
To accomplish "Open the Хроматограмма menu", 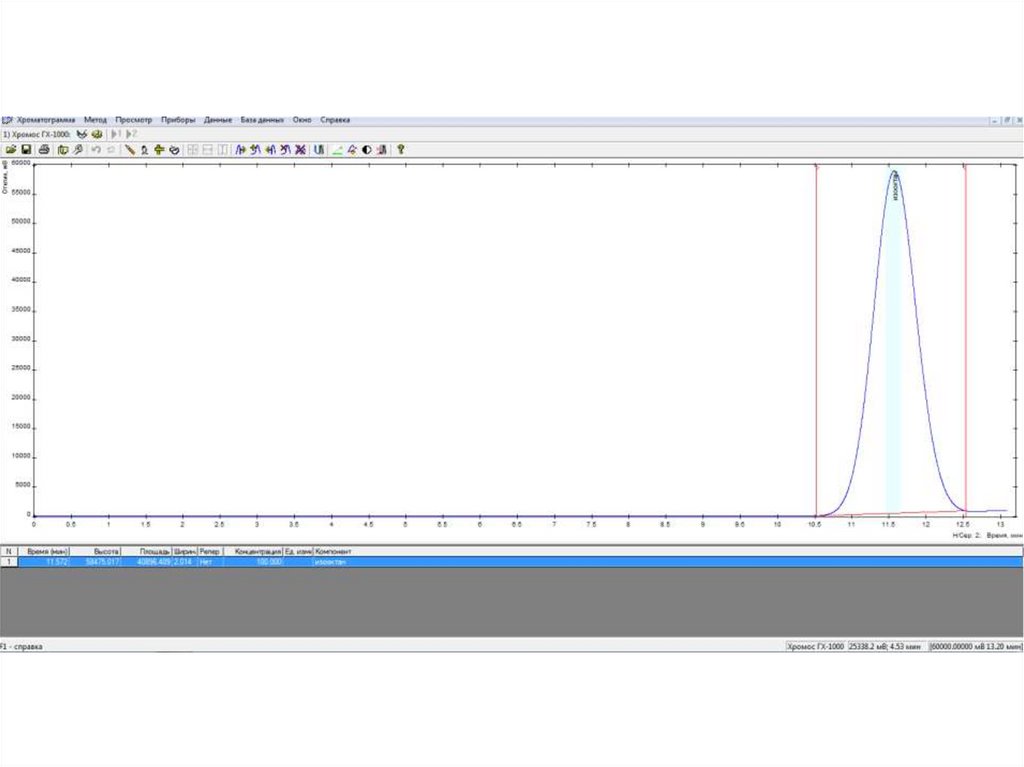I will (46, 120).
